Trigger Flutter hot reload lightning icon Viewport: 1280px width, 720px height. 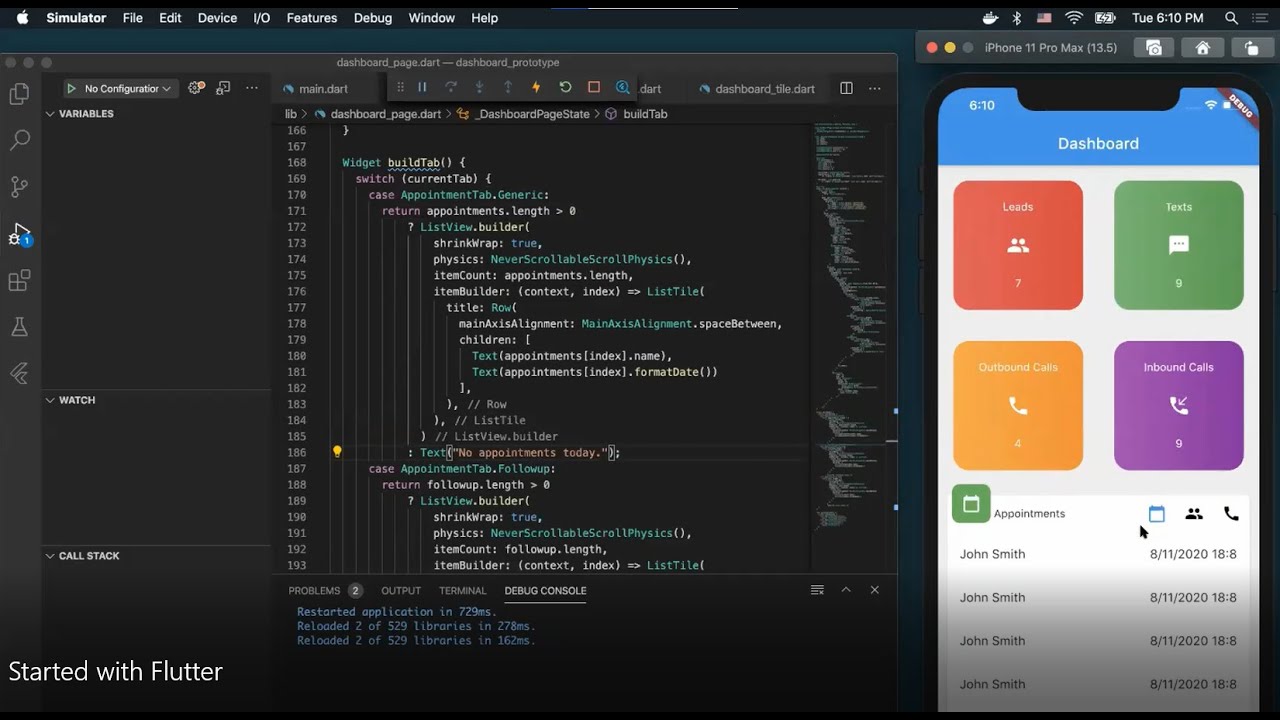click(x=536, y=88)
